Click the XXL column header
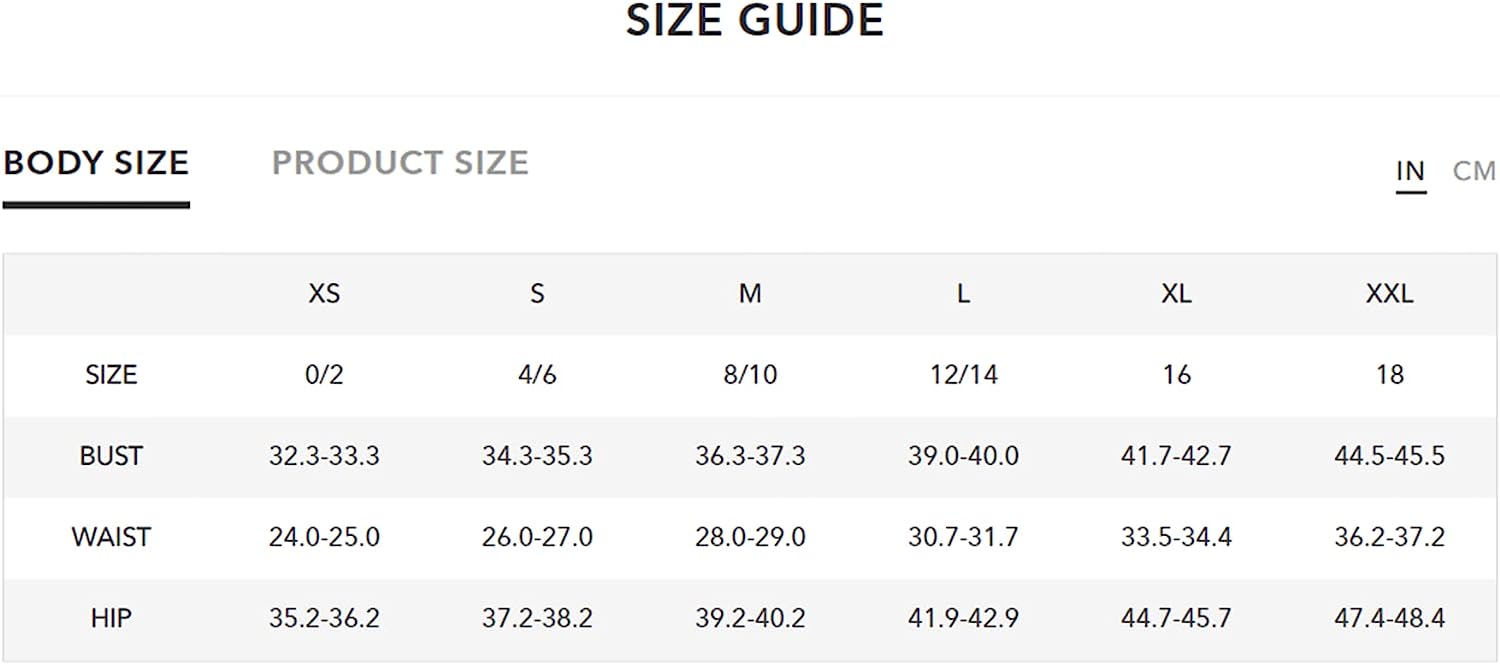The width and height of the screenshot is (1500, 665). (x=1389, y=293)
